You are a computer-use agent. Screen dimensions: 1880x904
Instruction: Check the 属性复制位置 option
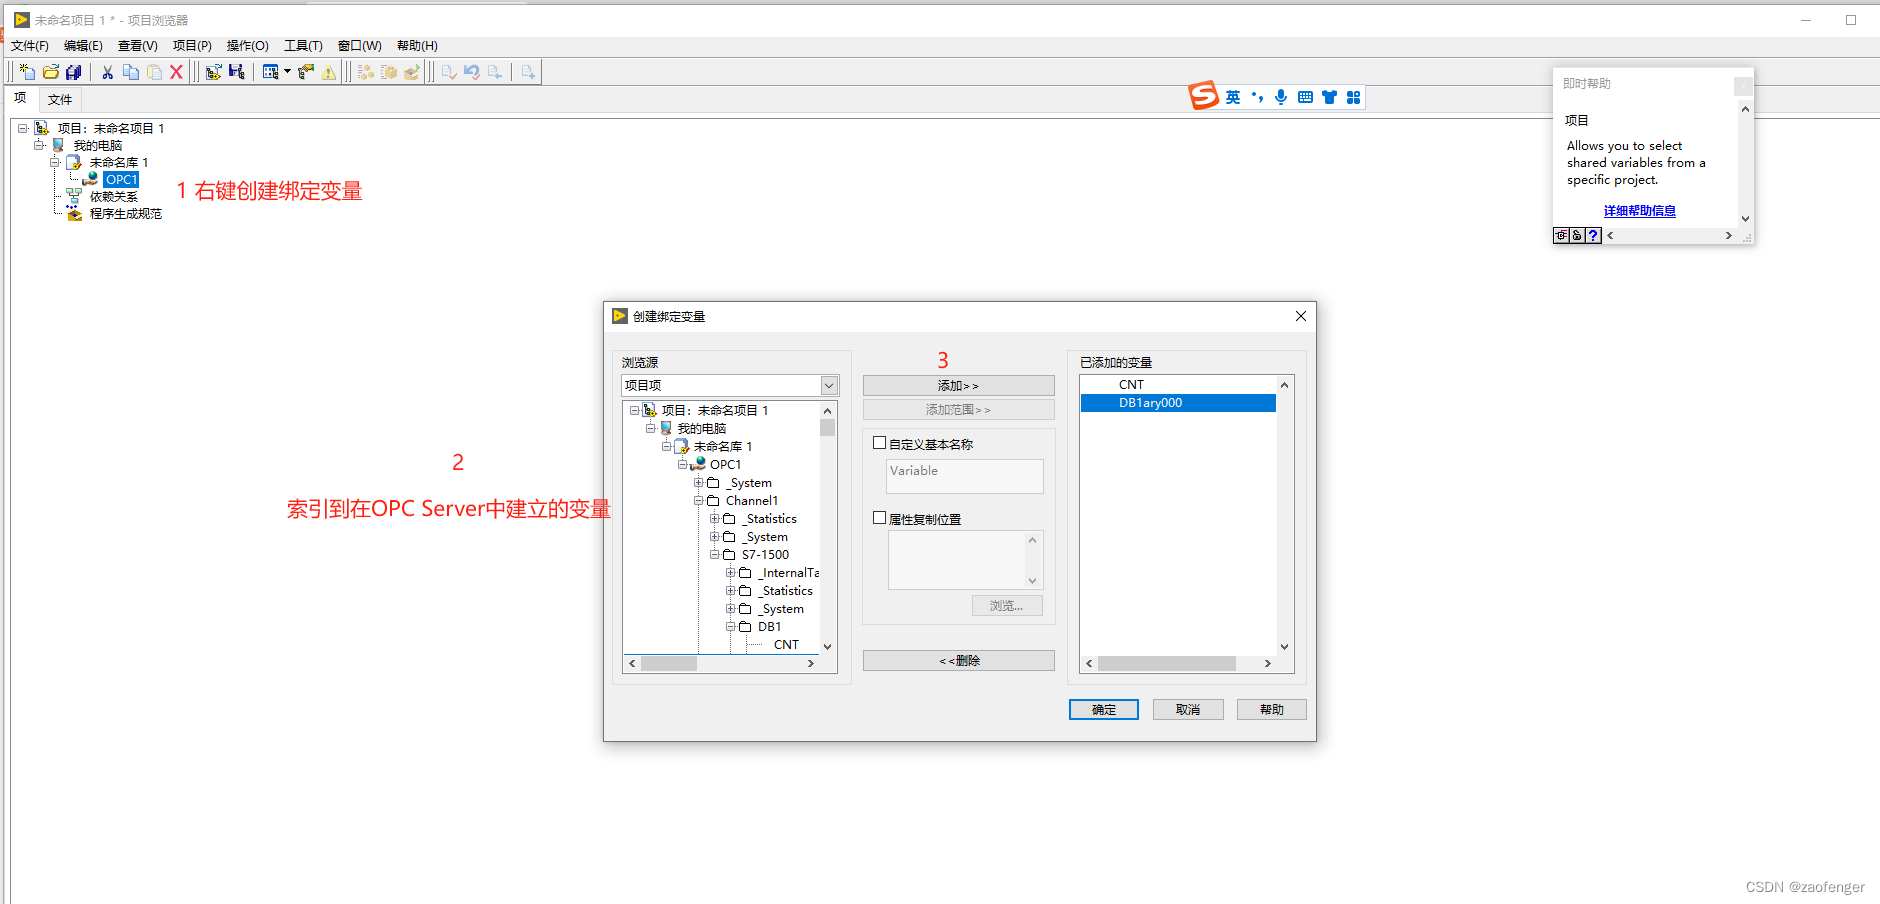[879, 518]
